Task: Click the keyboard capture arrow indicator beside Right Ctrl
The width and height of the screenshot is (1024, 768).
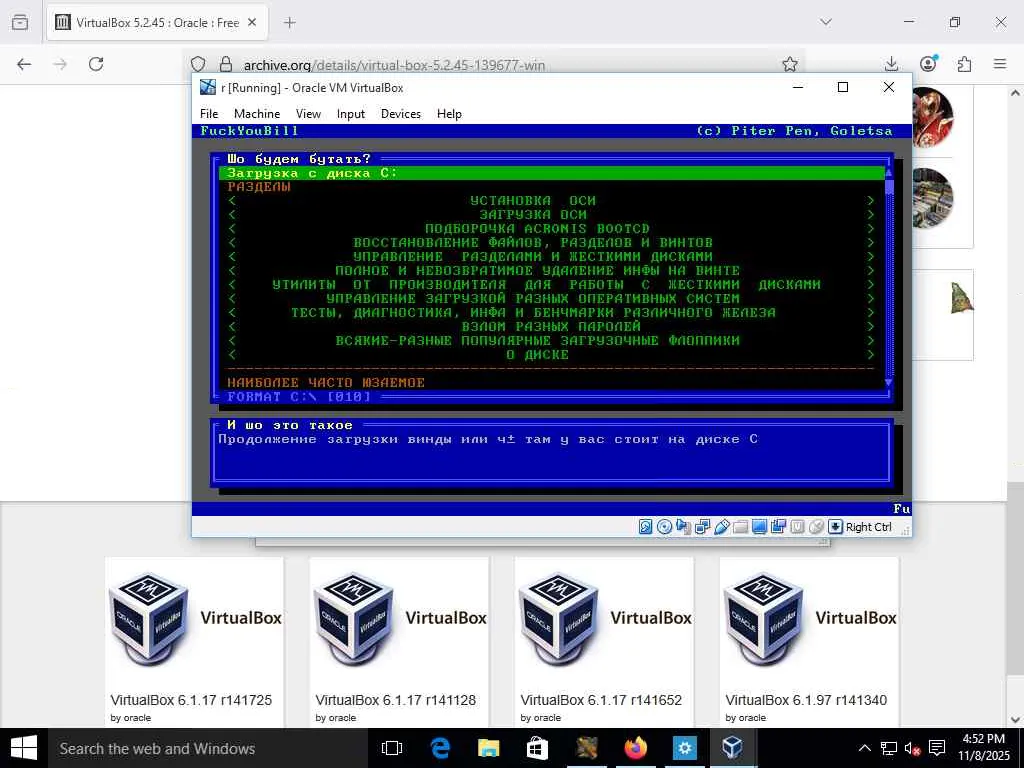Action: (835, 527)
